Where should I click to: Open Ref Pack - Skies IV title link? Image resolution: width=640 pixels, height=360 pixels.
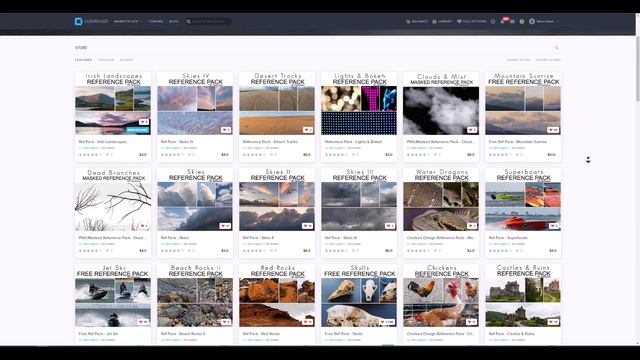pyautogui.click(x=177, y=142)
